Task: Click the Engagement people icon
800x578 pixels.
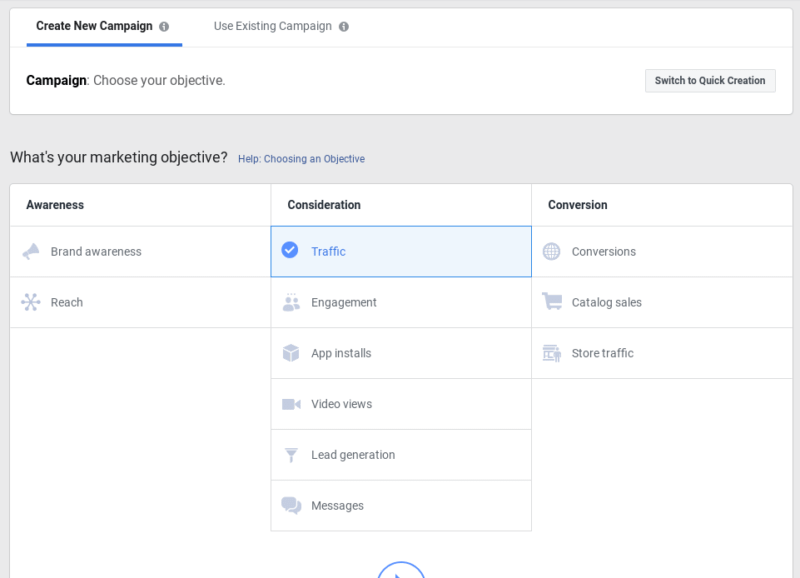Action: point(291,302)
